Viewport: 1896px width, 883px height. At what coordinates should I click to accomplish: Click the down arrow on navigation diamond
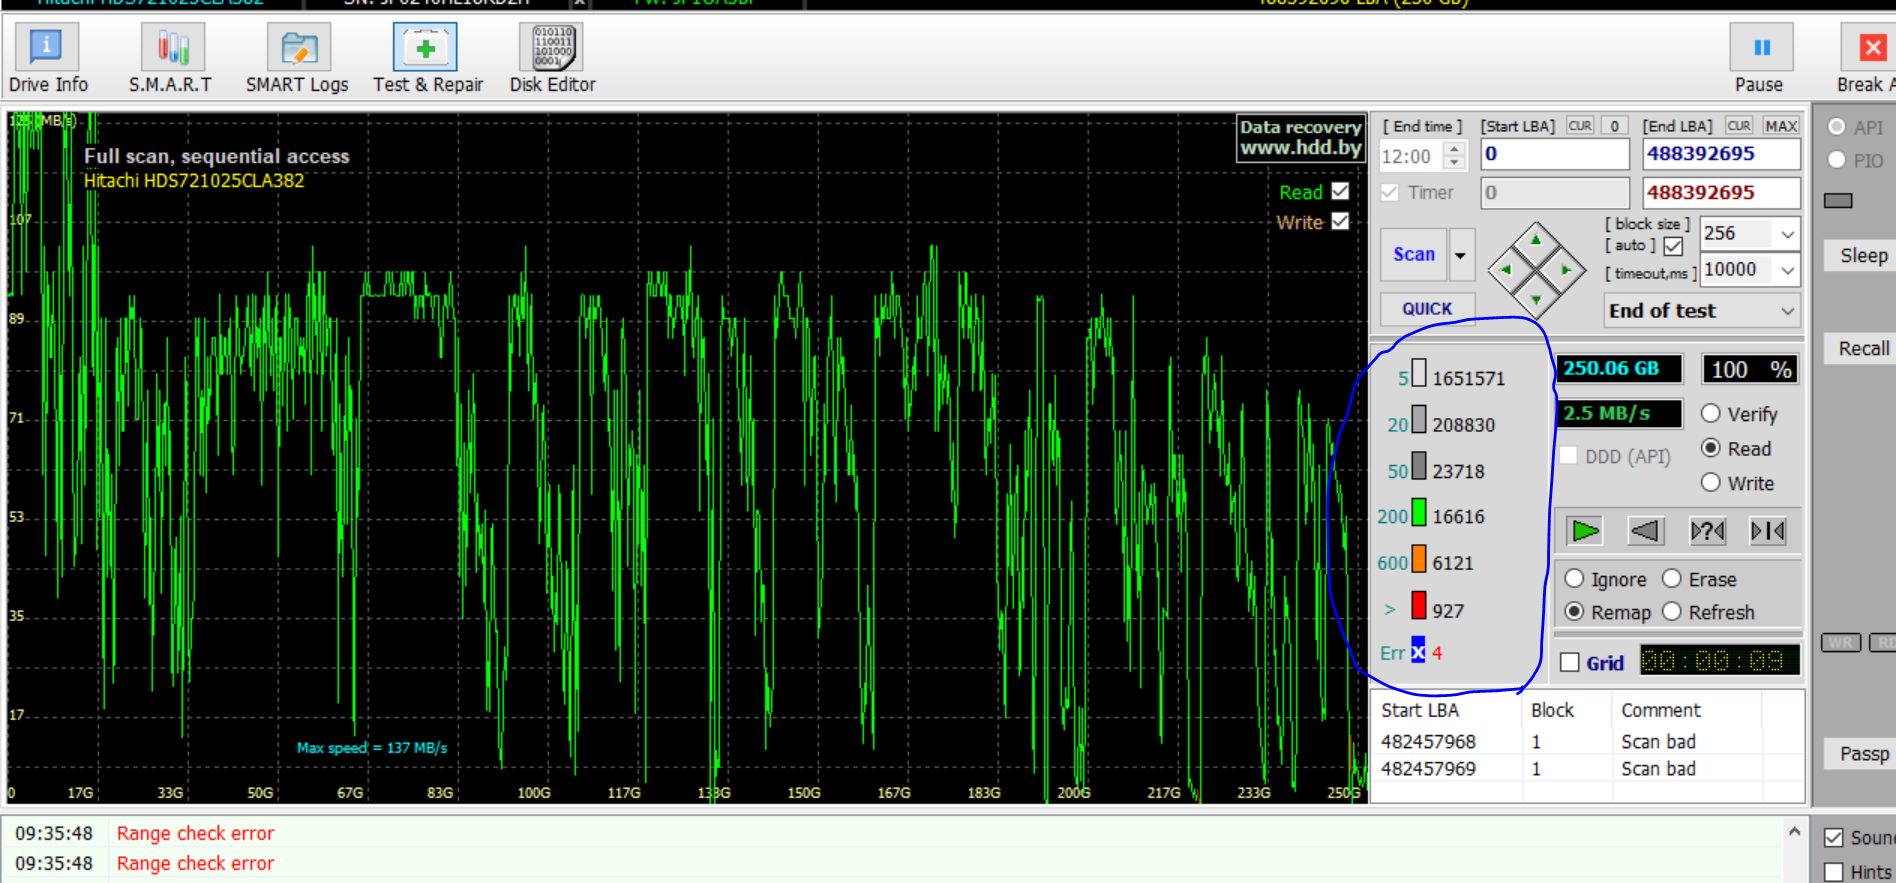[1536, 299]
